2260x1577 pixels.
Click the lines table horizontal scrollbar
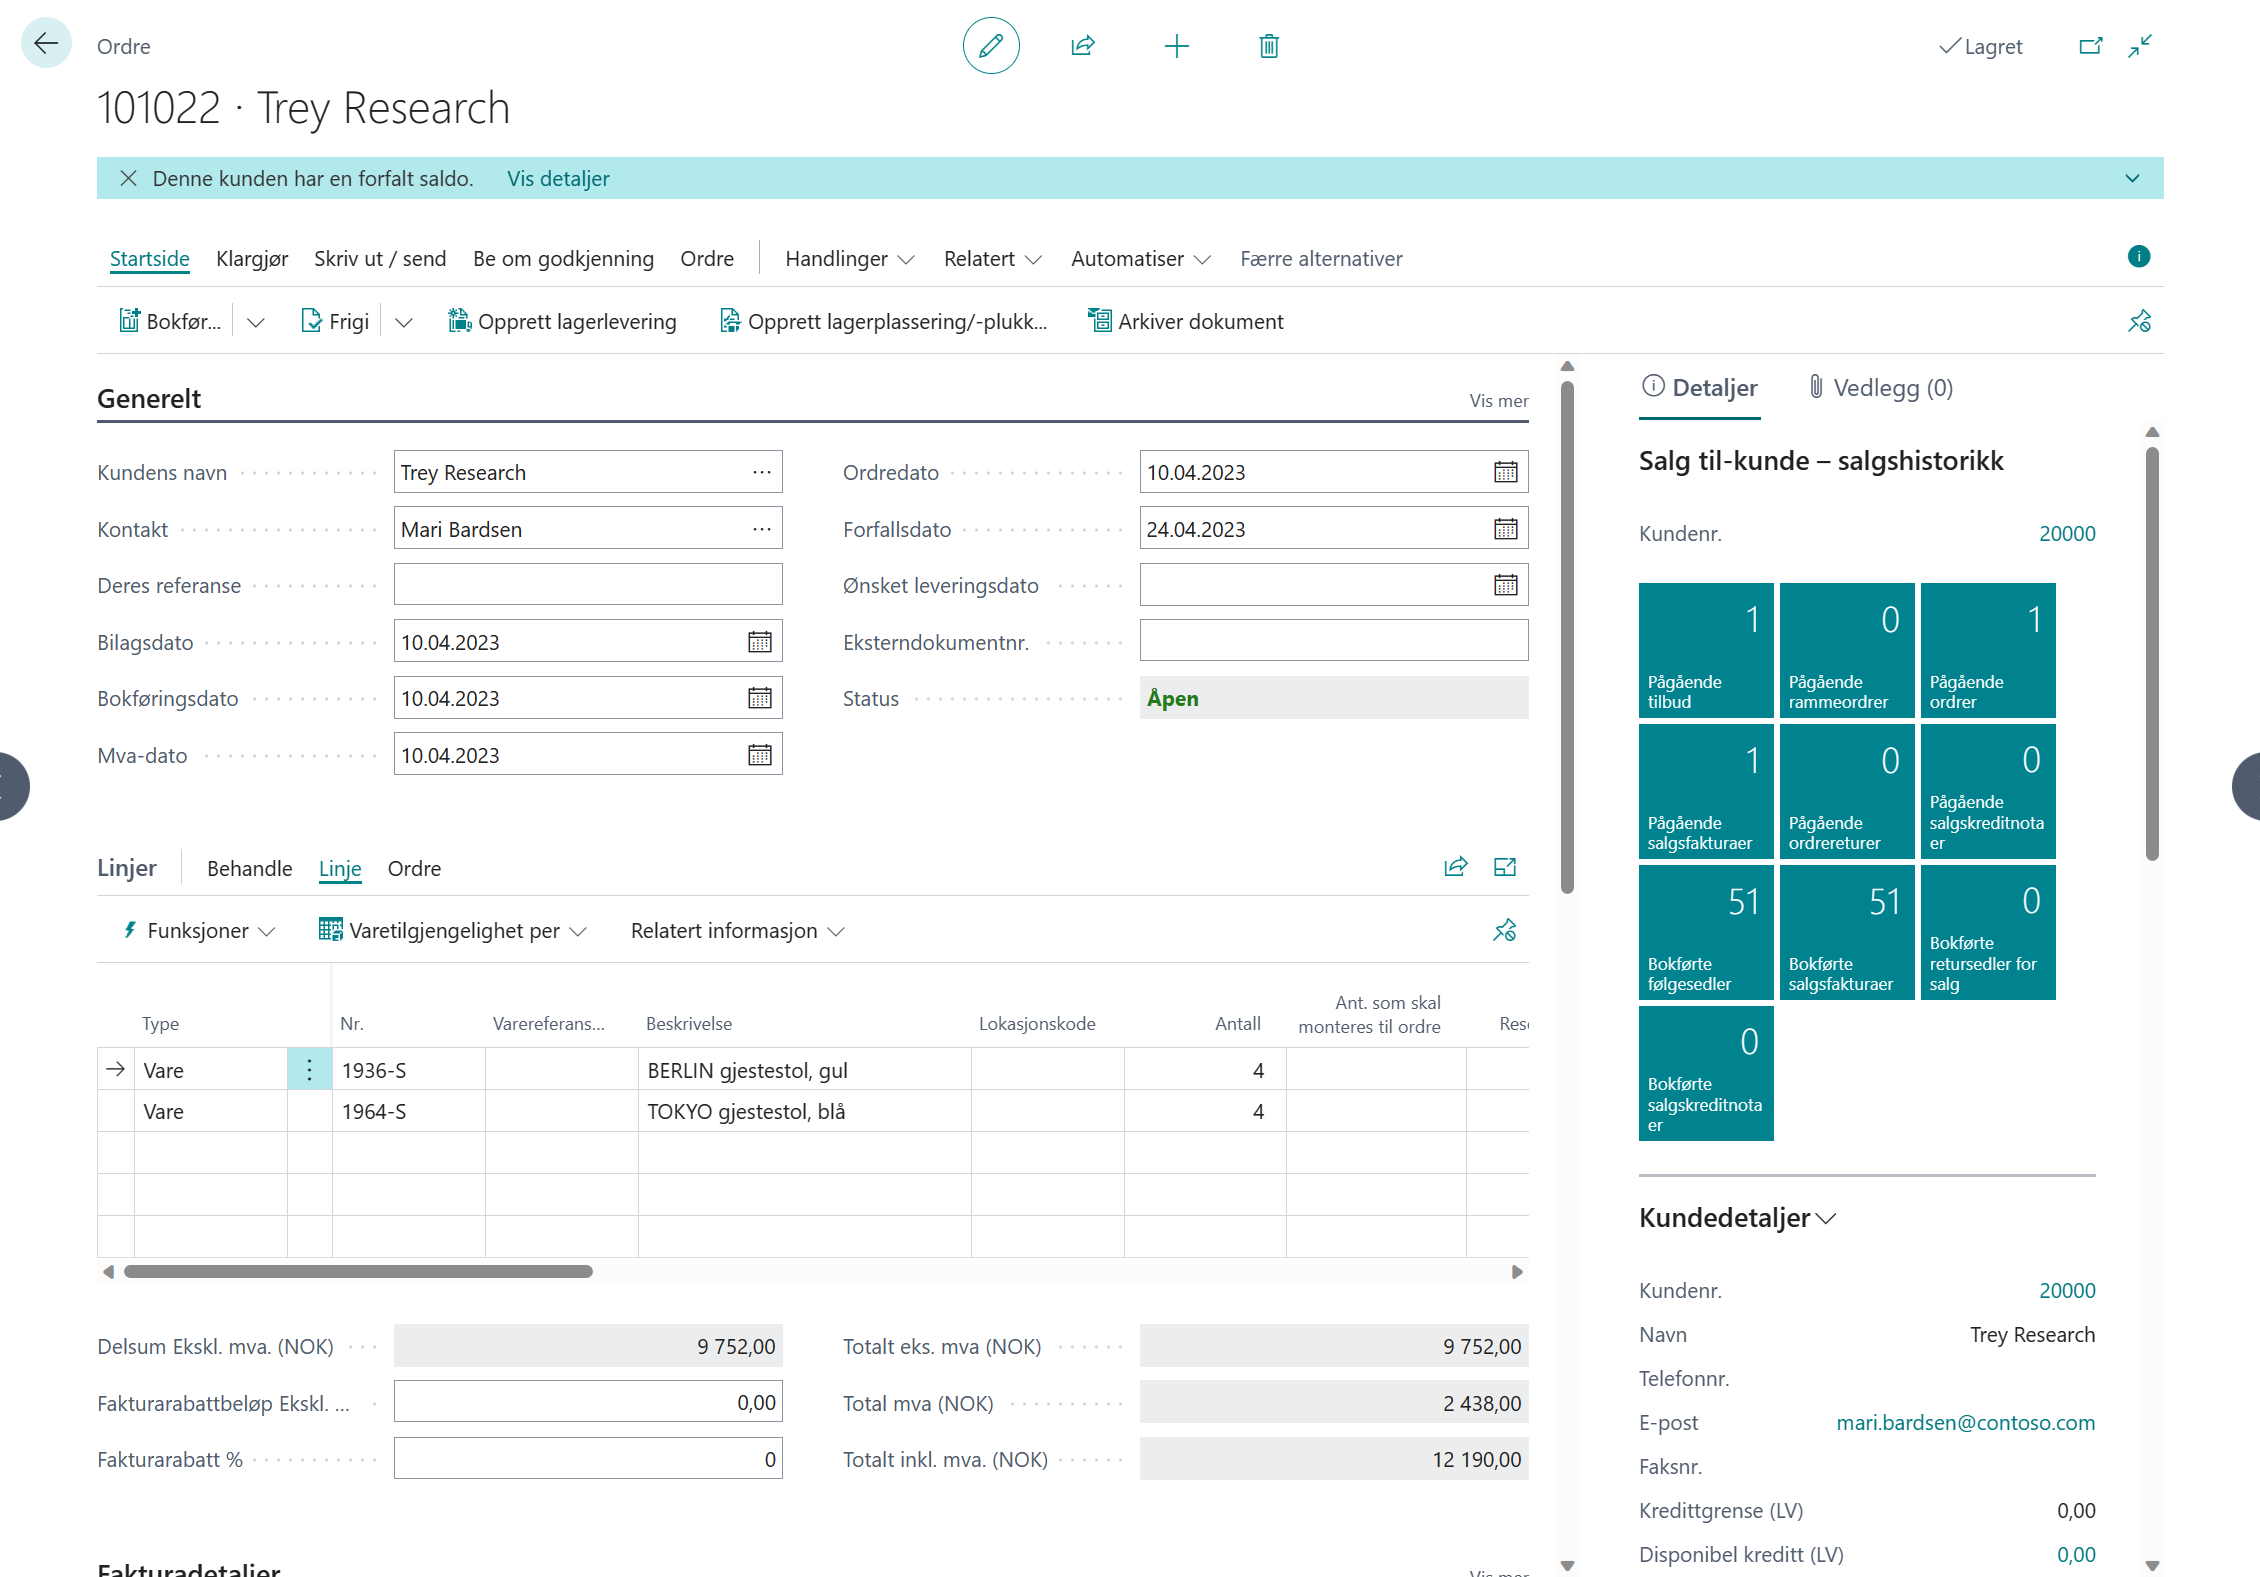[x=358, y=1271]
